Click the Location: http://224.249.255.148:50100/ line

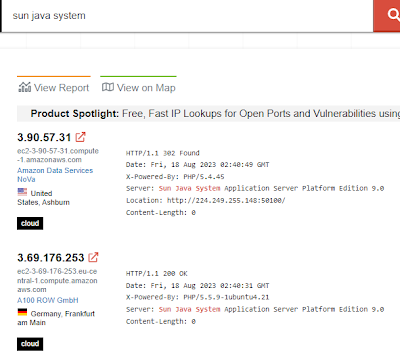[206, 200]
